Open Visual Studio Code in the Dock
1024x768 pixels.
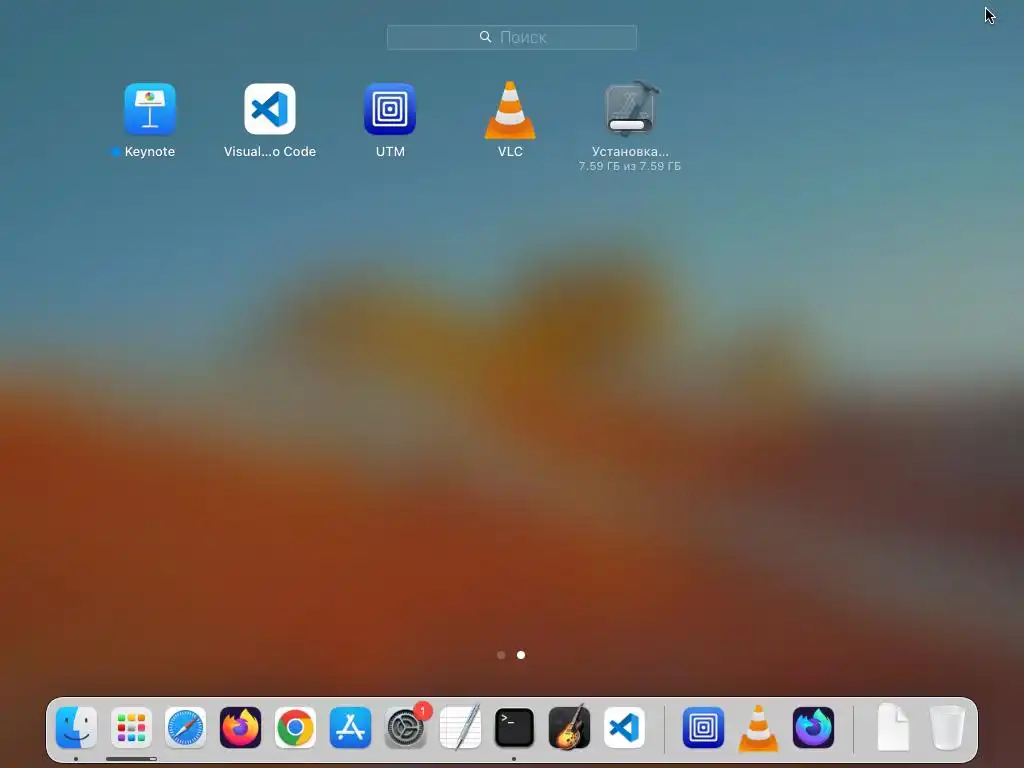pyautogui.click(x=624, y=727)
